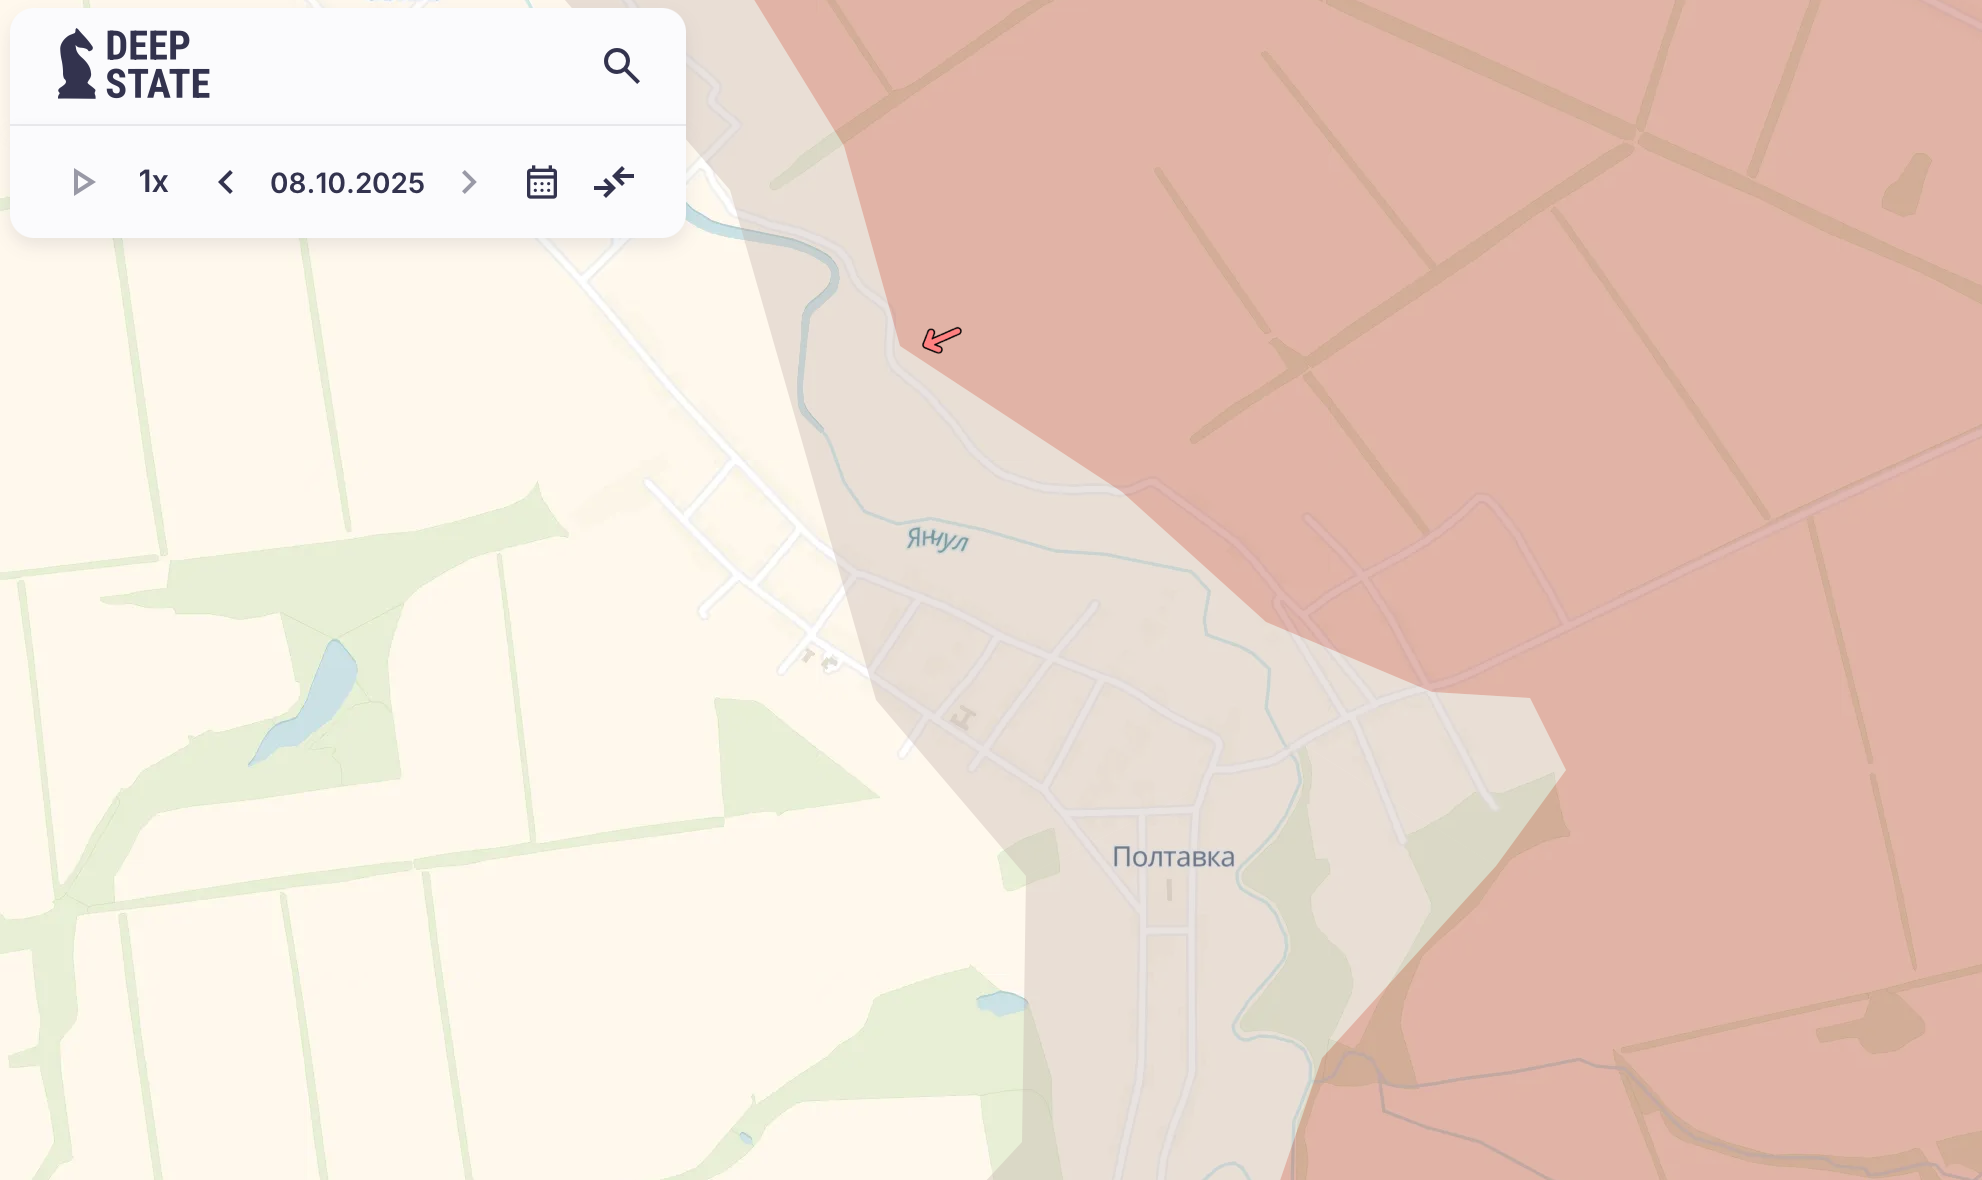
Task: Click the Янчул river label
Action: click(x=937, y=539)
